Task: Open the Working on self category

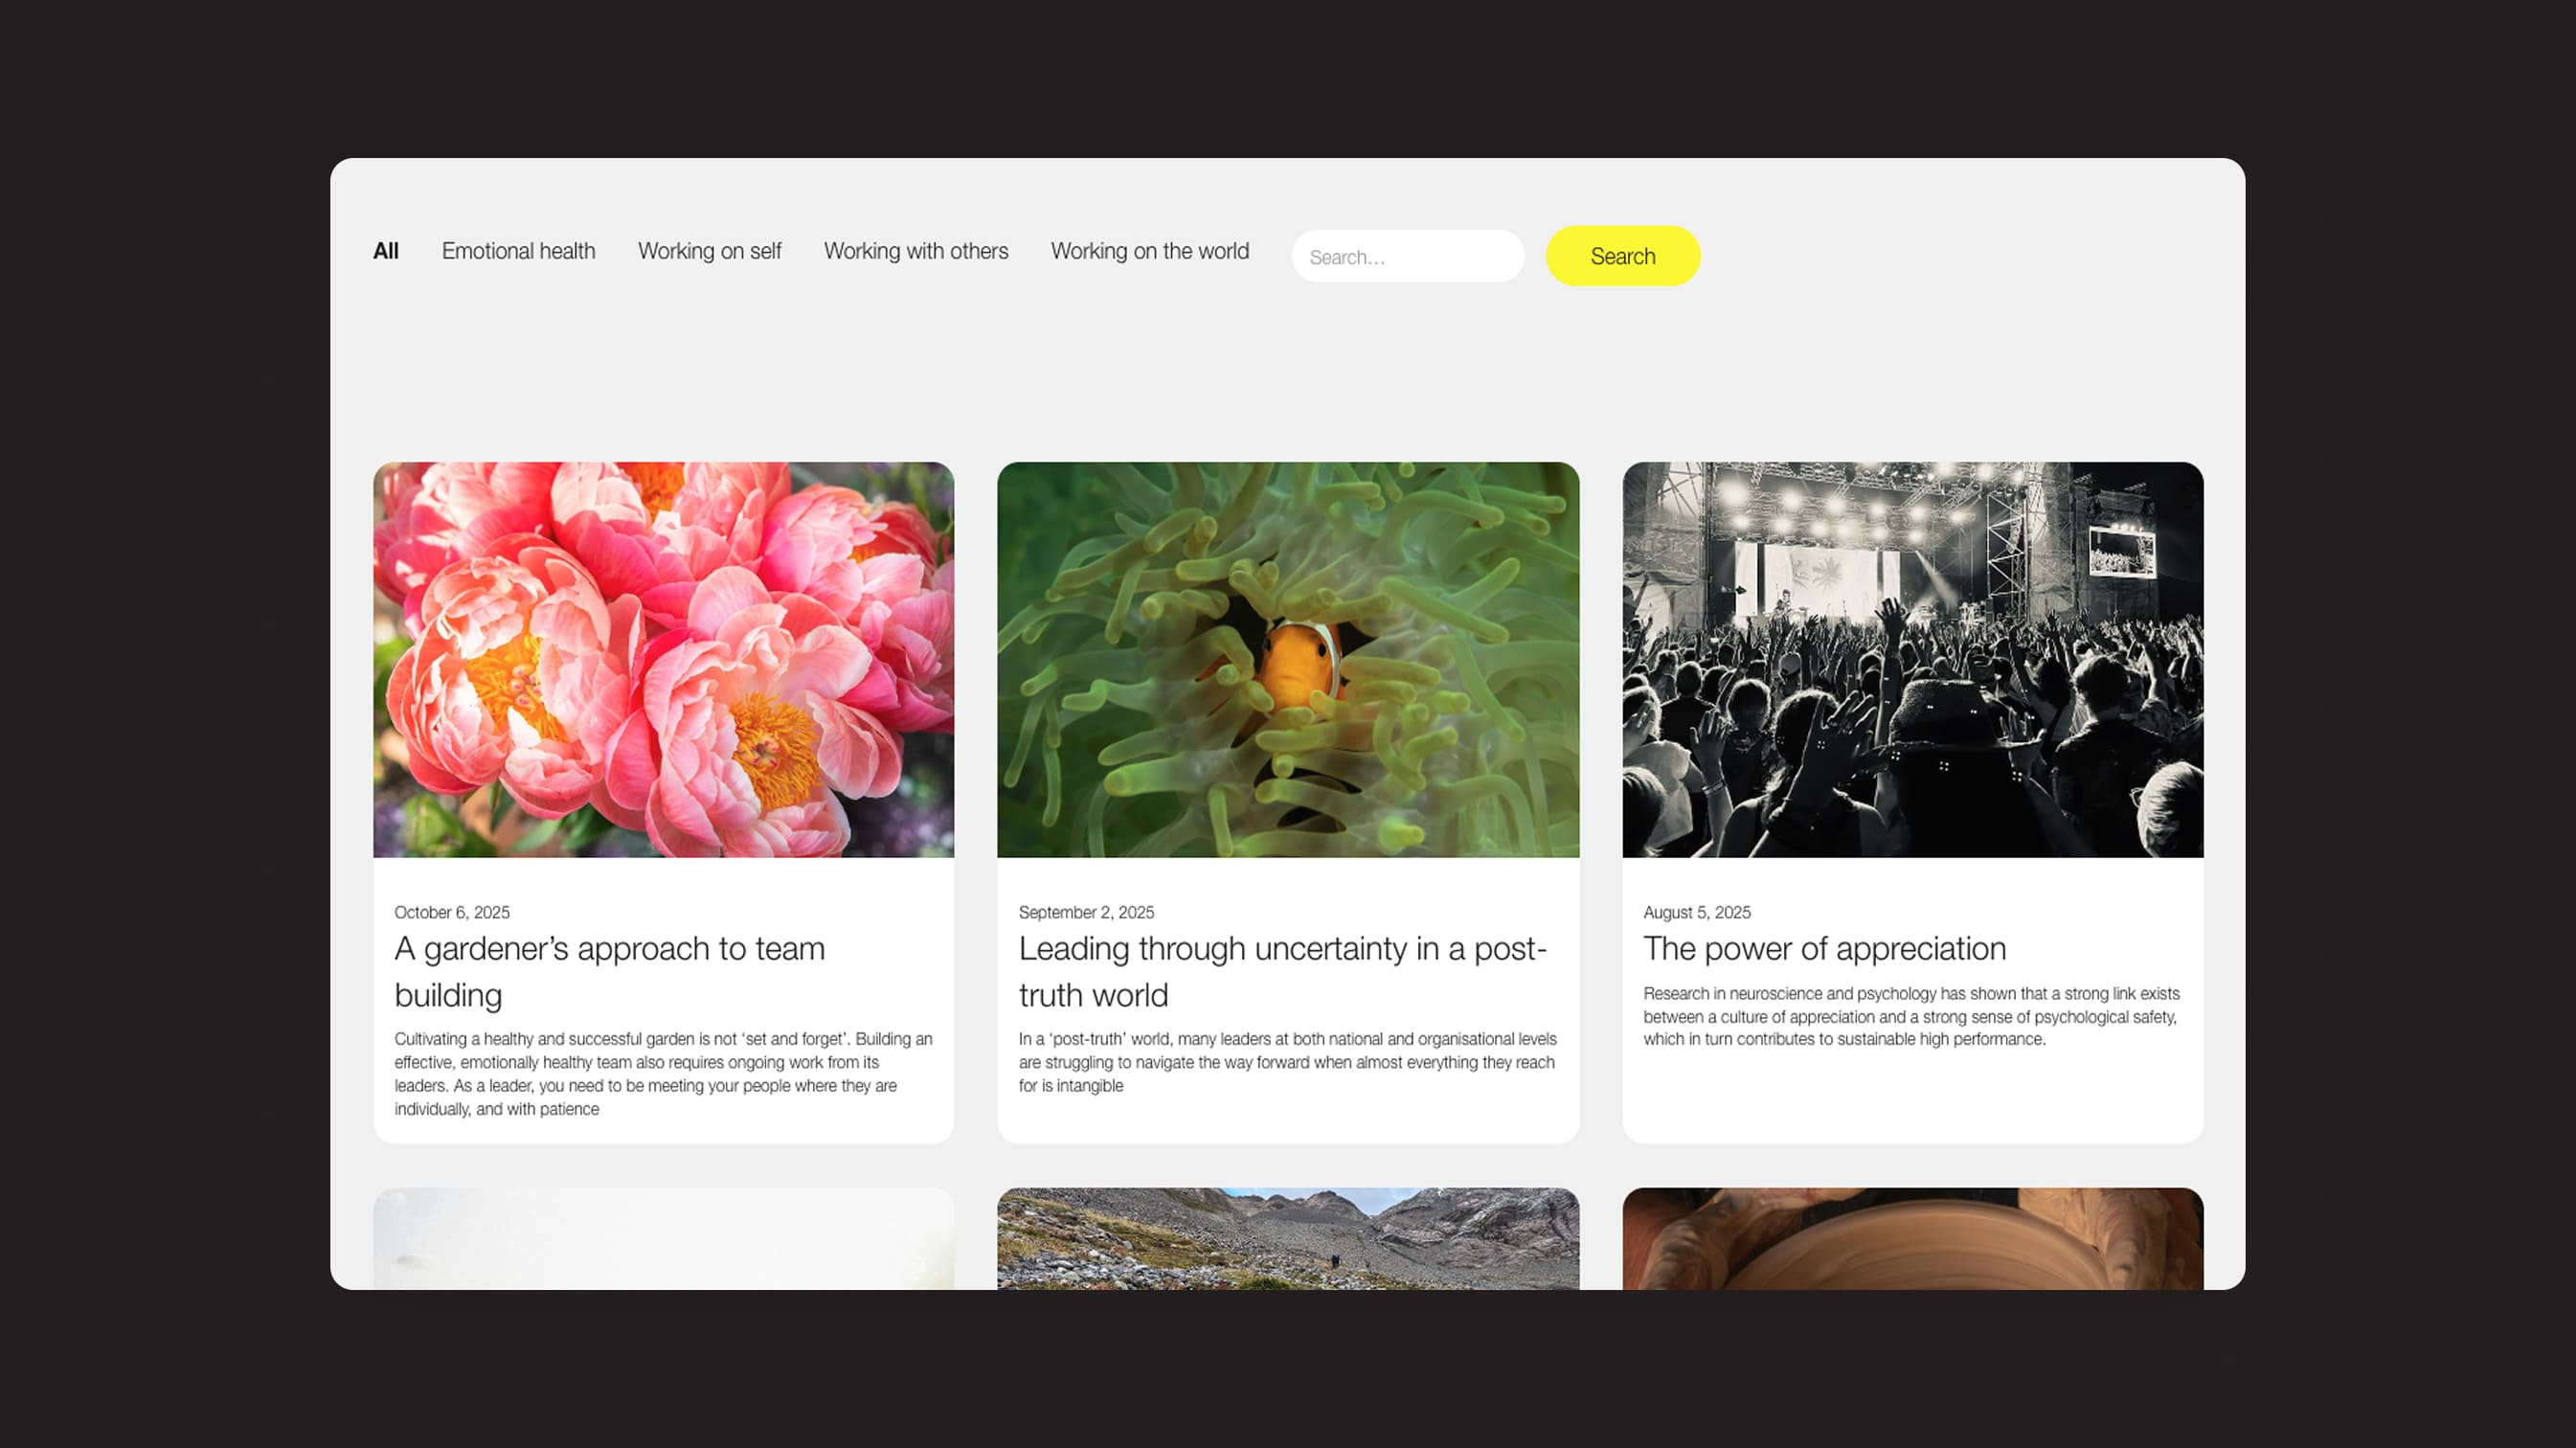Action: [709, 251]
